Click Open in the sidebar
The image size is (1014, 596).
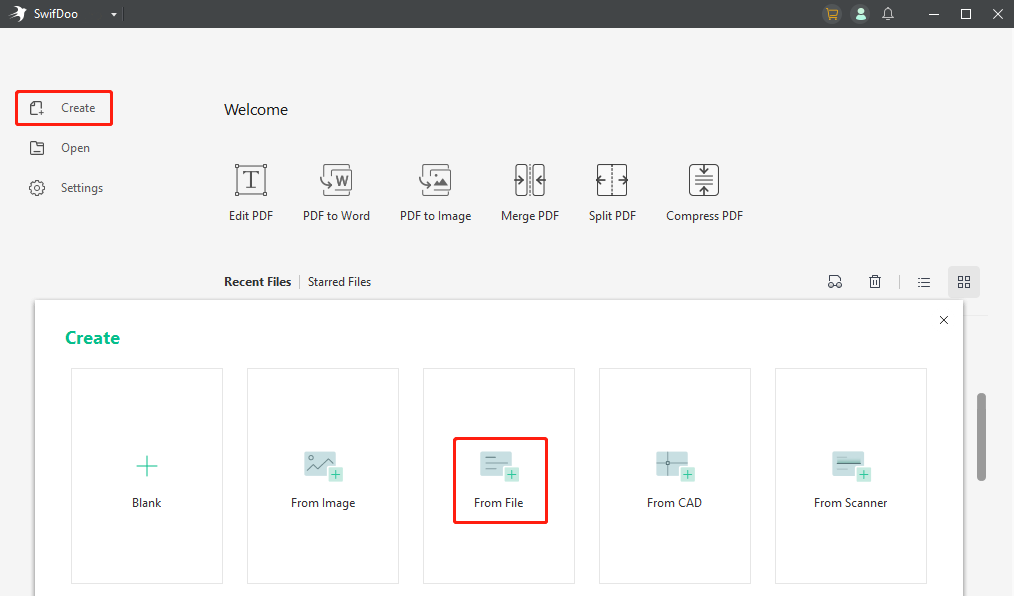[59, 148]
